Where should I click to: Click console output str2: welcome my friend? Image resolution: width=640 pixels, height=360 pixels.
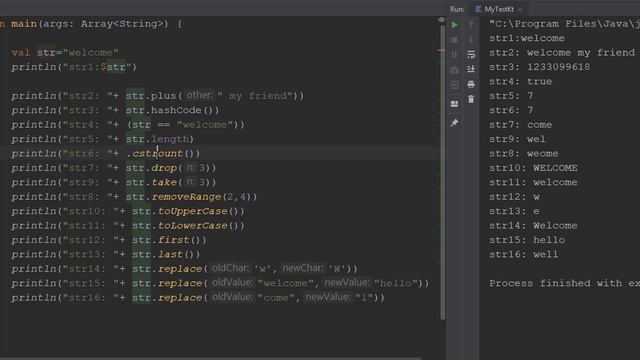(562, 53)
